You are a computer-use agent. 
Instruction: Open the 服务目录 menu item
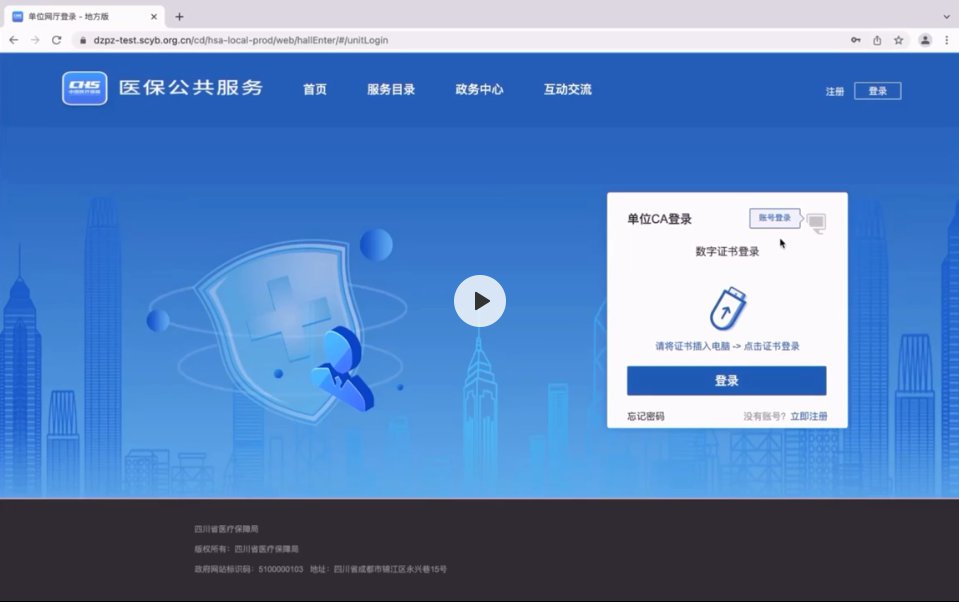[x=391, y=89]
